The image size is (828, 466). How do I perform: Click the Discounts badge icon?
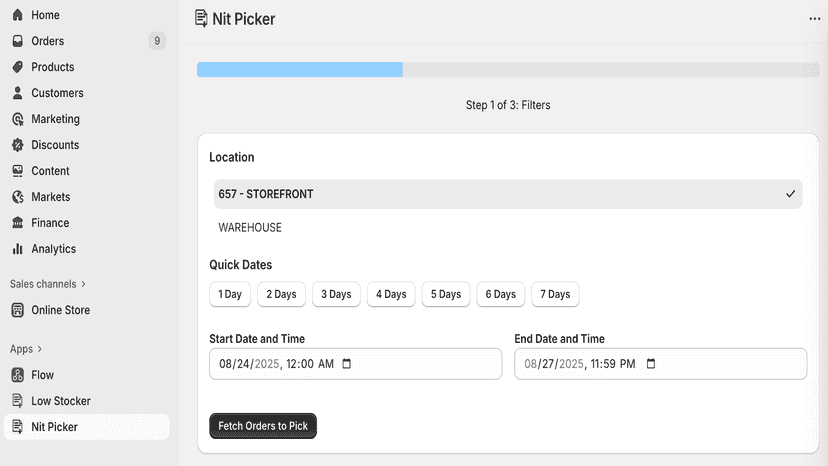pyautogui.click(x=17, y=145)
